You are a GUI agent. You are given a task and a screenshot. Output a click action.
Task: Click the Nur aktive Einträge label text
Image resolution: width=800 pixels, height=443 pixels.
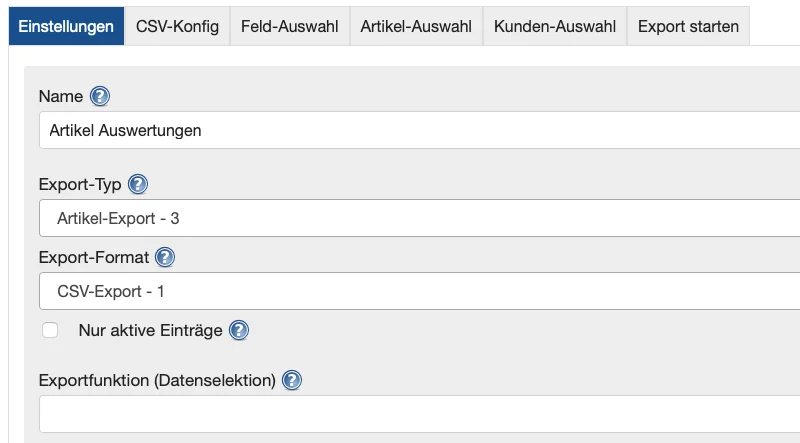click(x=150, y=330)
